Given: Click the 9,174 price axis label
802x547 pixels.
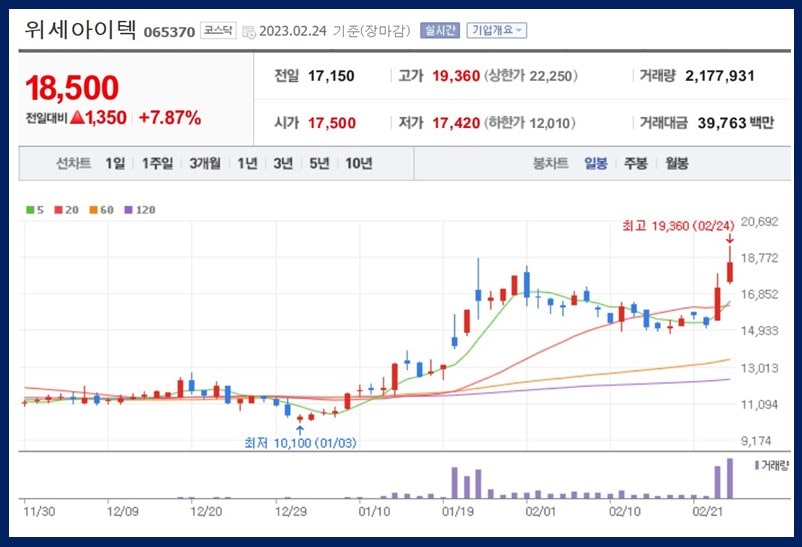Looking at the screenshot, I should pos(756,441).
